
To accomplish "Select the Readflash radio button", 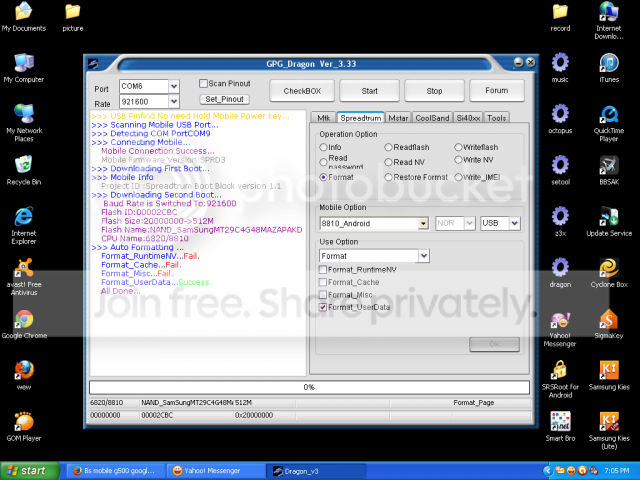I will [x=388, y=147].
